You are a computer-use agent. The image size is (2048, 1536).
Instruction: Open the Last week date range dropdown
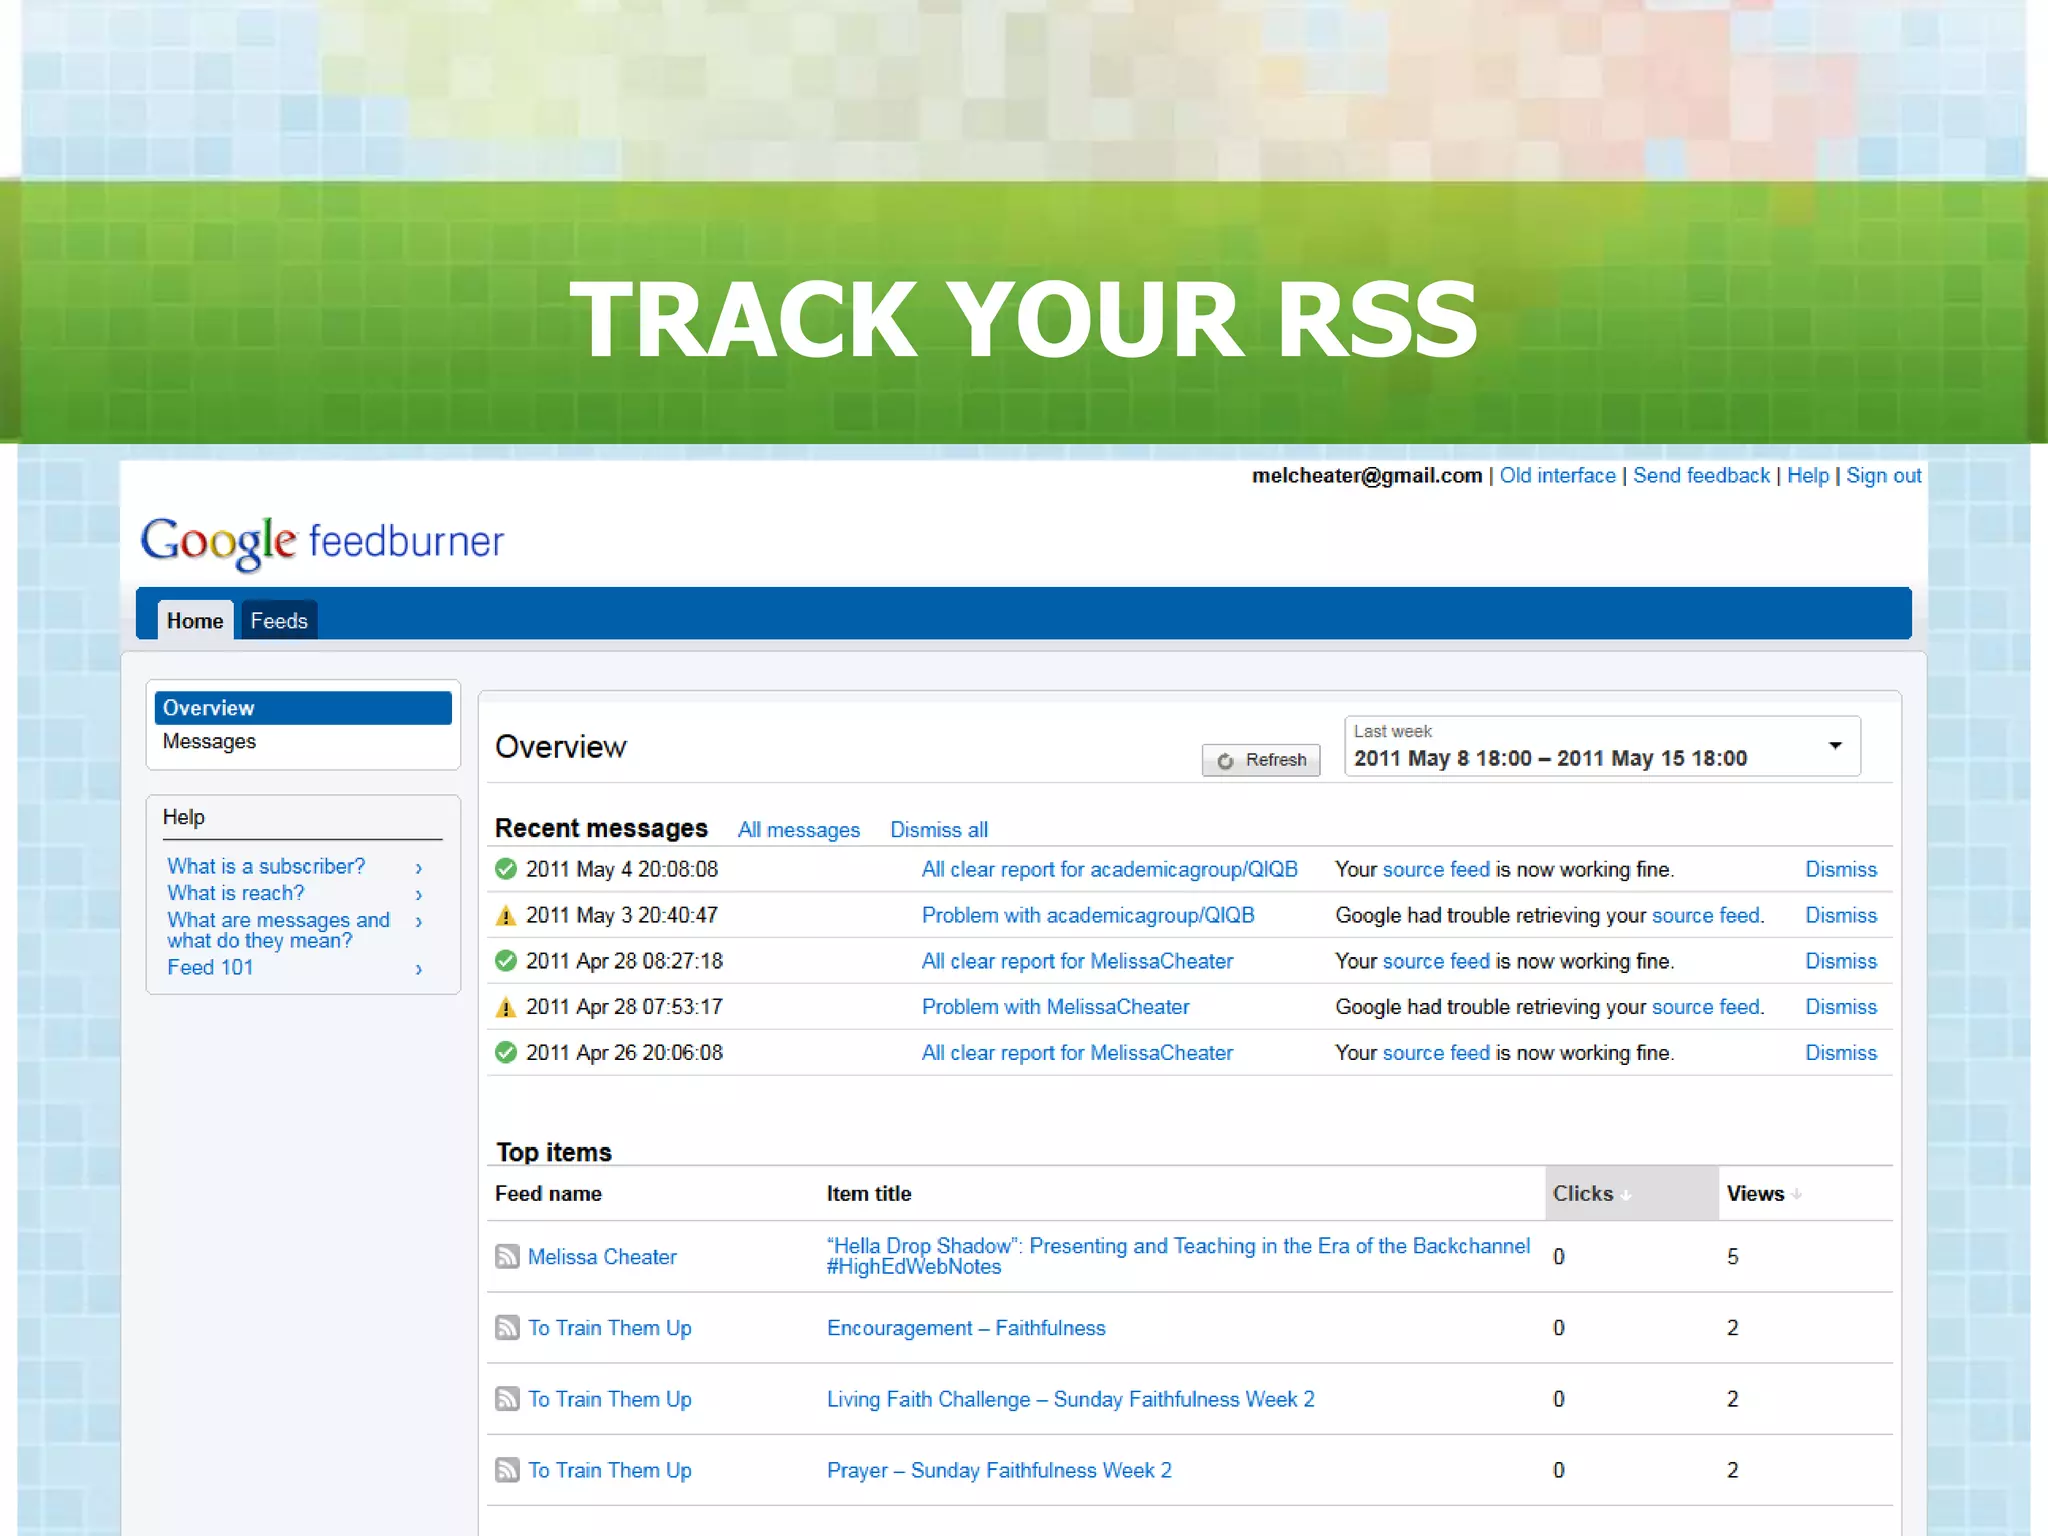point(1602,746)
